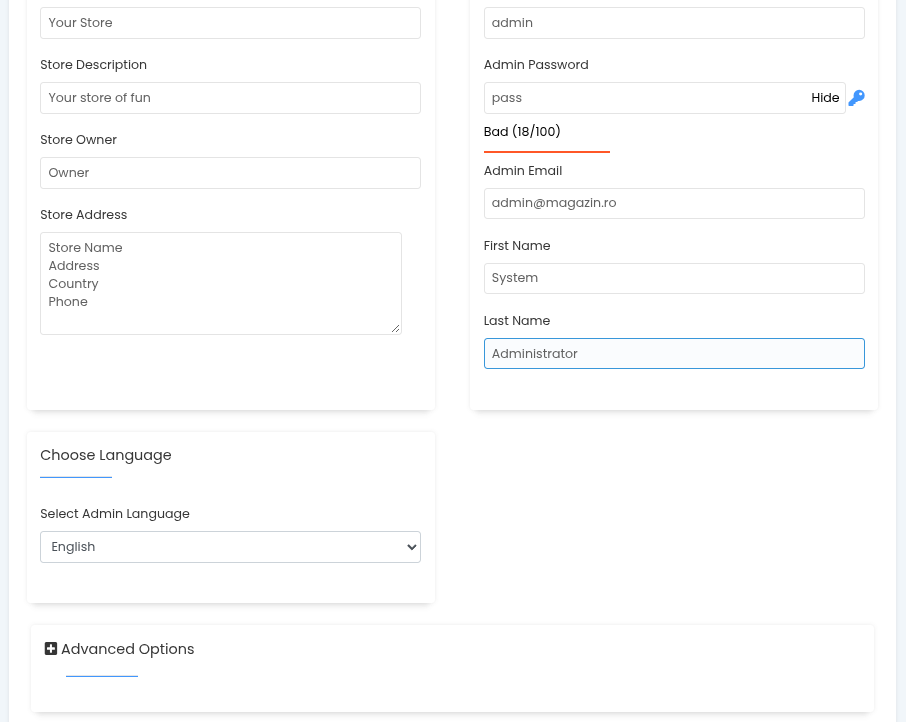Viewport: 906px width, 722px height.
Task: Click the Store Name input field
Action: [x=231, y=23]
